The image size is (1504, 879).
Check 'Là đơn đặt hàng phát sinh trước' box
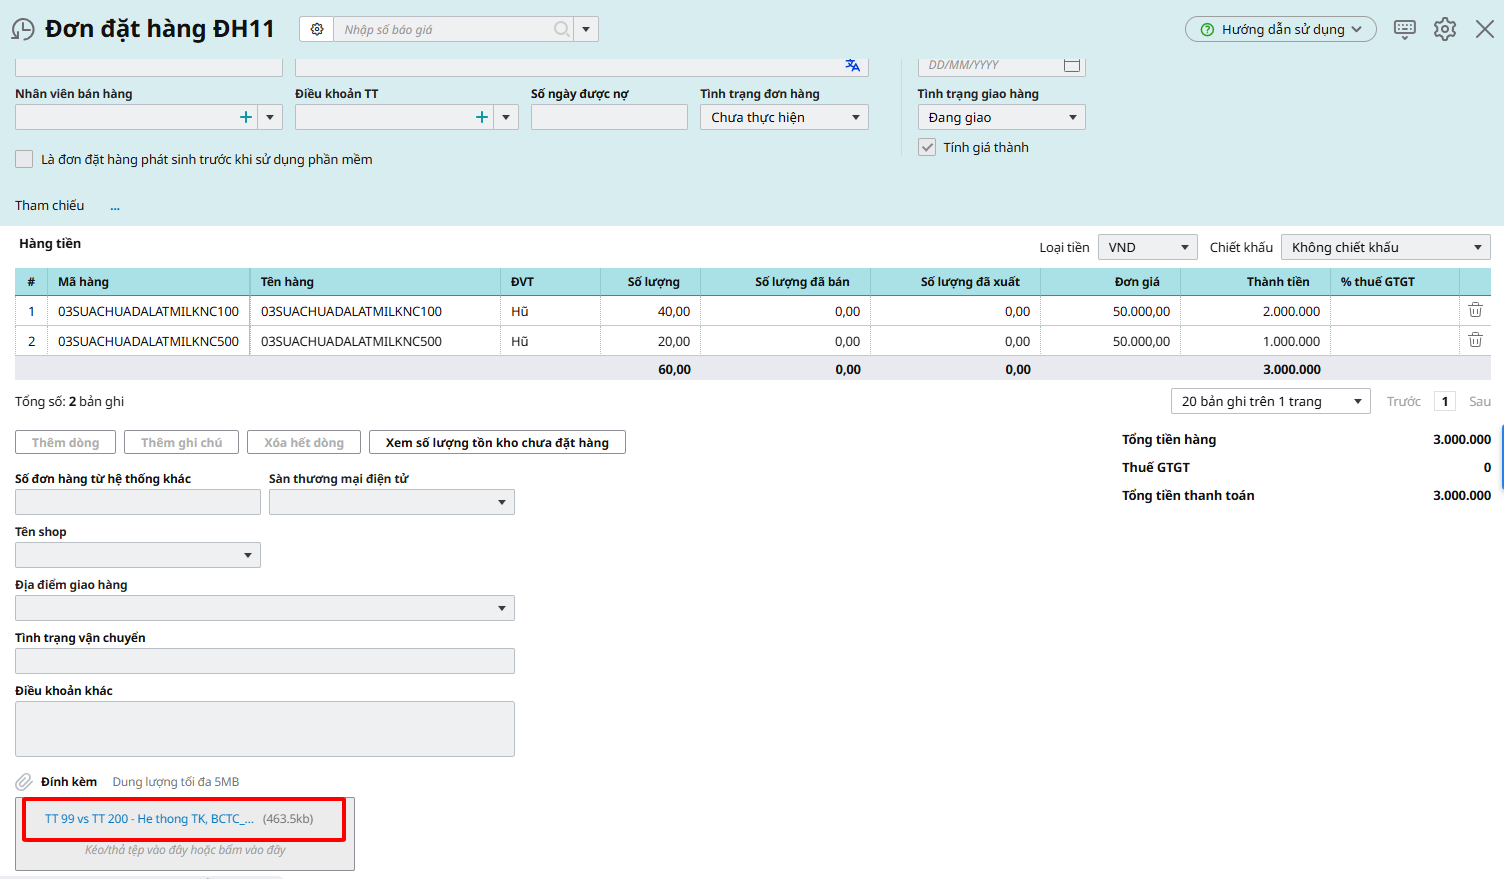24,159
